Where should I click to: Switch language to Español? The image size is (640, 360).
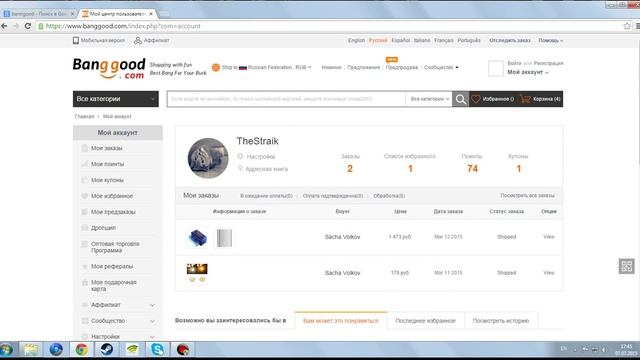pos(400,40)
